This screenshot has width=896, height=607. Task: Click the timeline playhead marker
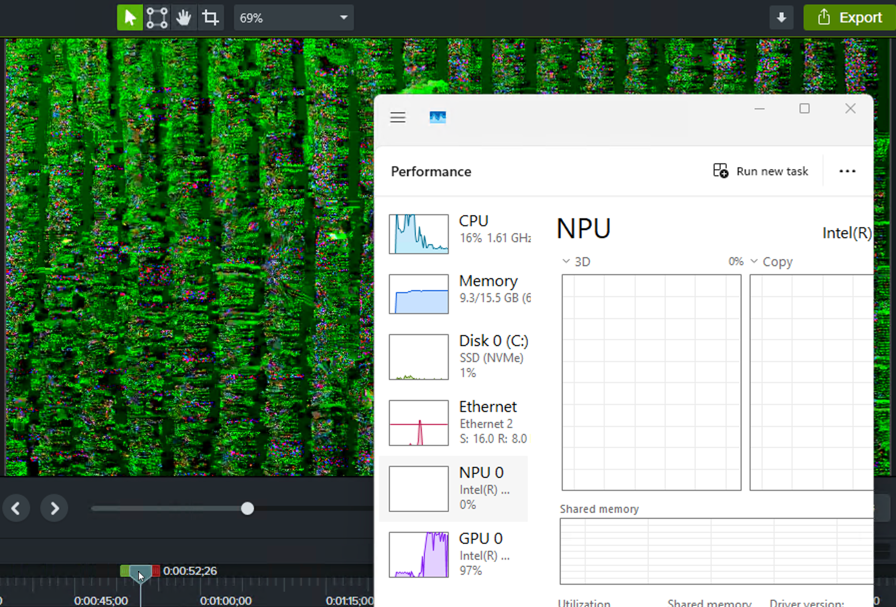(140, 573)
